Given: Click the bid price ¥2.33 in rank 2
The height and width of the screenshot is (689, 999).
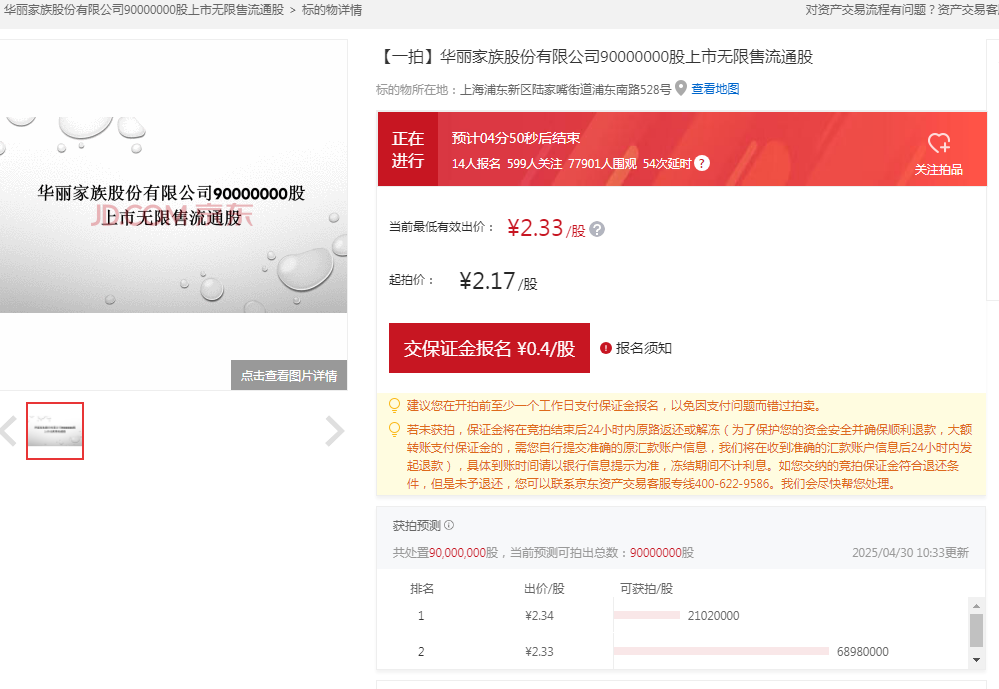Looking at the screenshot, I should (x=539, y=651).
